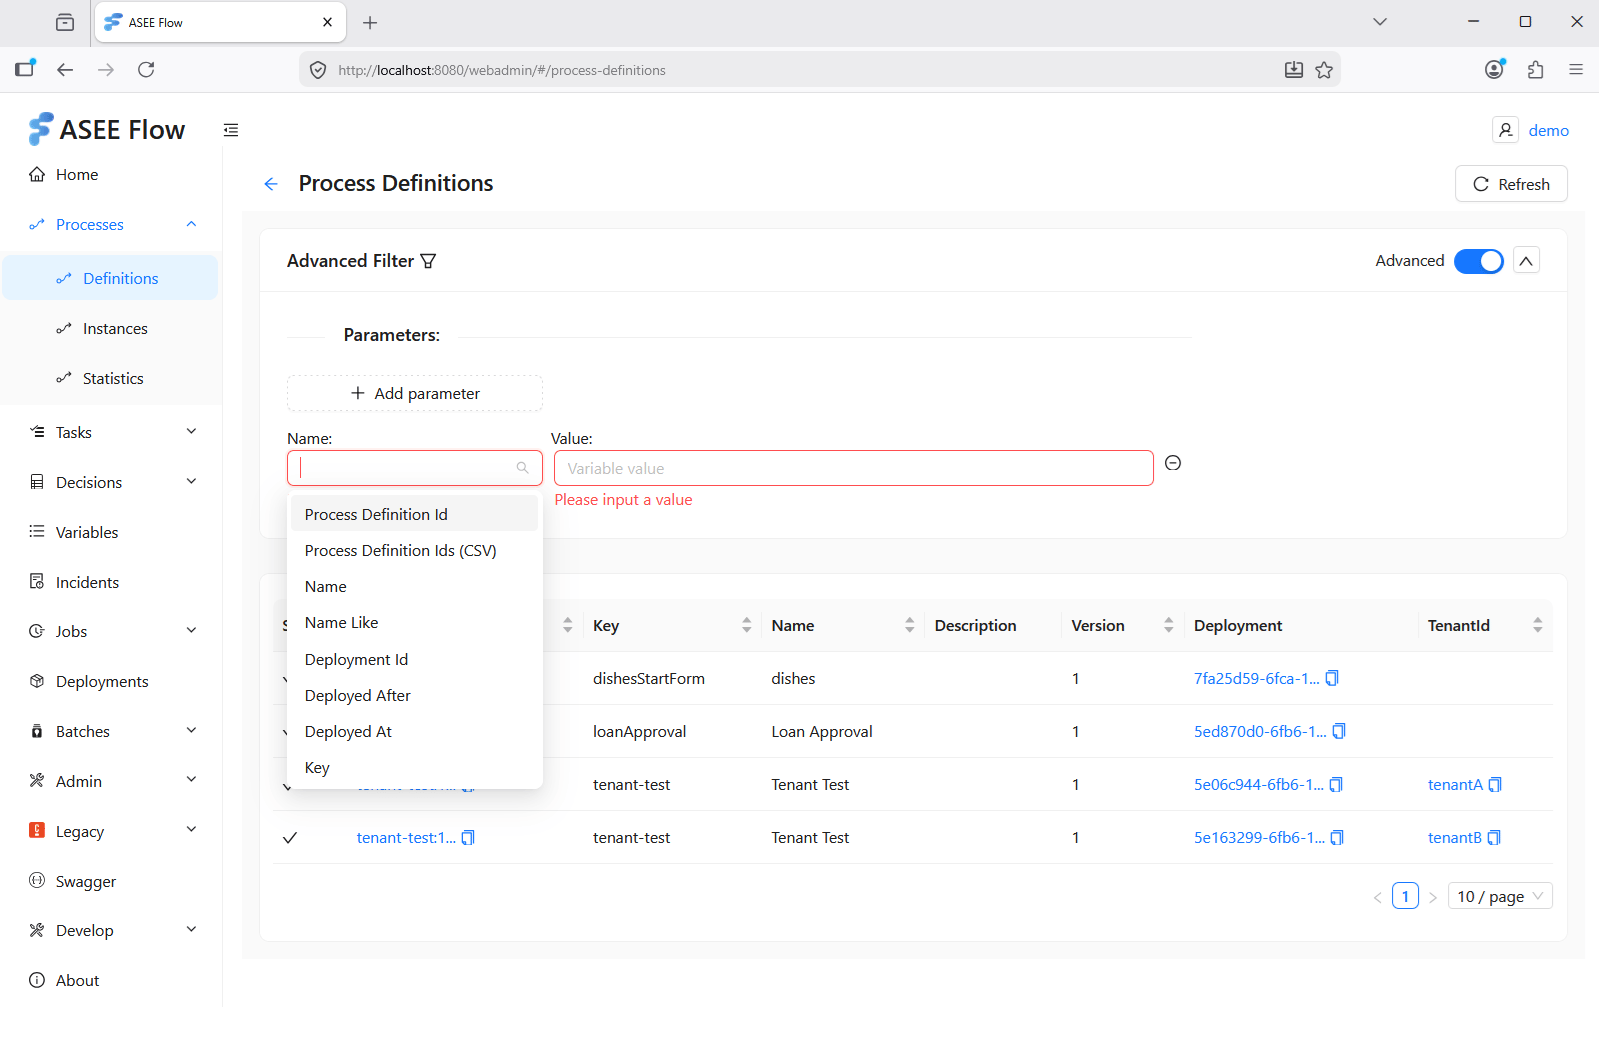
Task: Open a new browser tab
Action: (x=370, y=22)
